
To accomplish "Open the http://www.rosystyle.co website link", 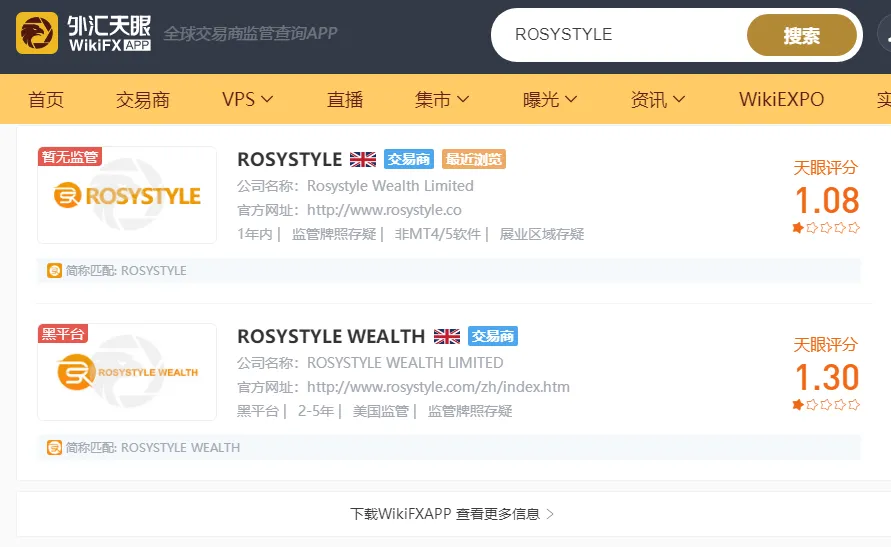I will coord(384,210).
